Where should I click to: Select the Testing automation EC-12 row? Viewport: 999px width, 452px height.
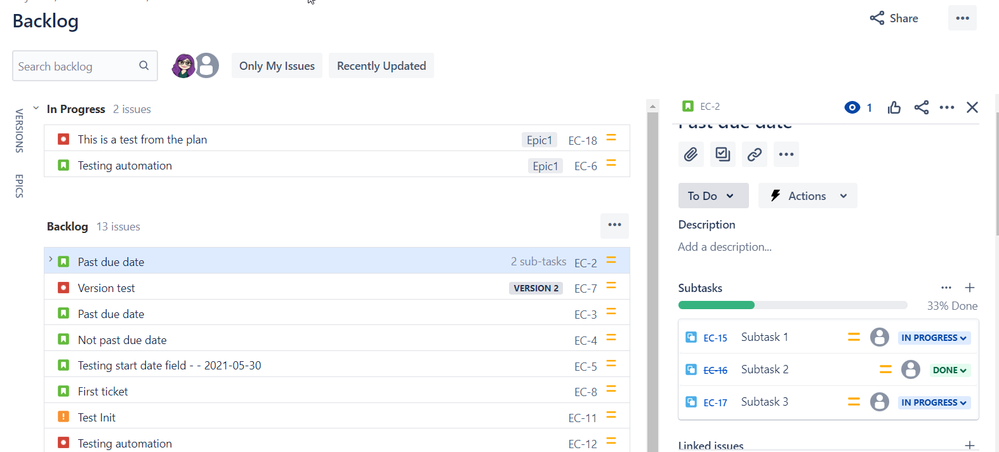pos(337,443)
